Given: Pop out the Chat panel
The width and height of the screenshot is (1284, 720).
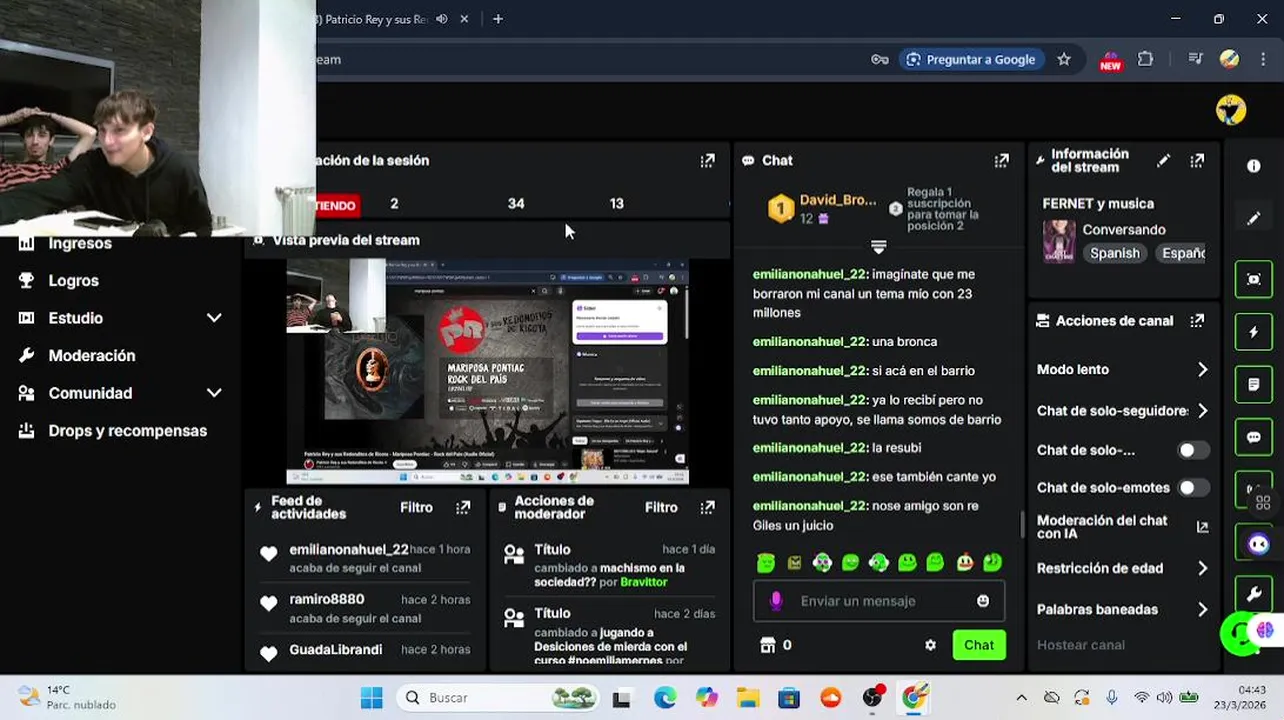Looking at the screenshot, I should [x=1001, y=160].
